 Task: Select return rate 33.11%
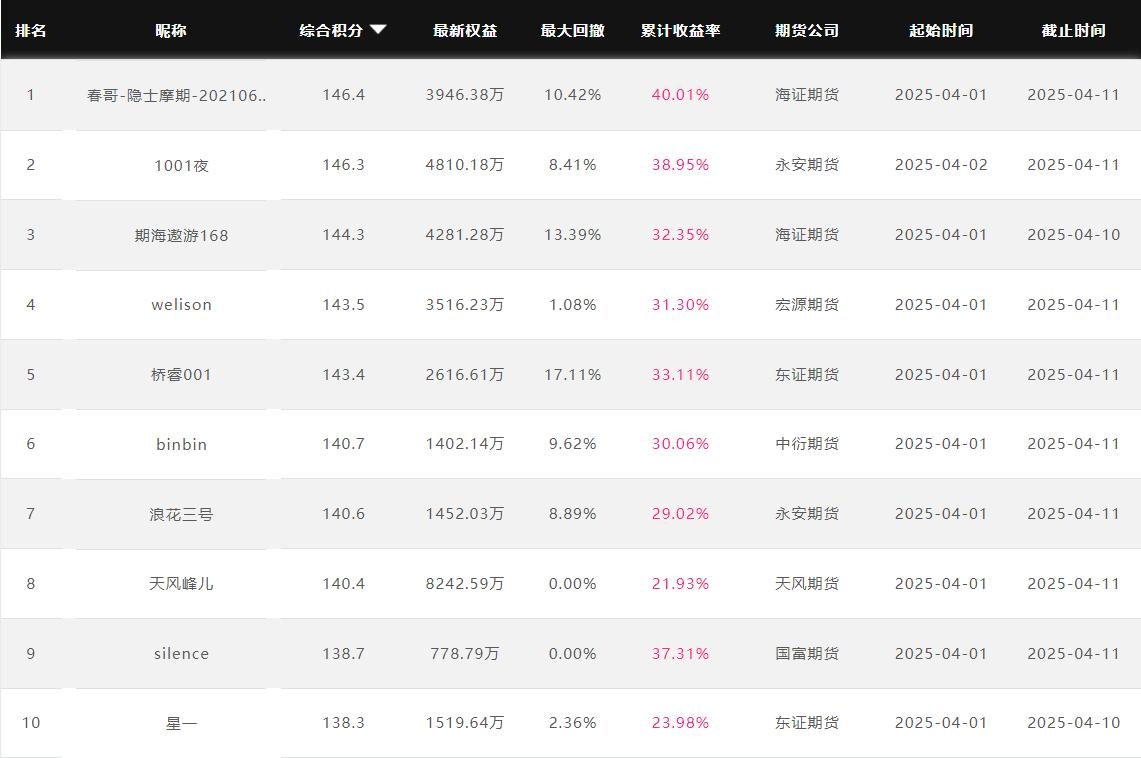coord(680,375)
